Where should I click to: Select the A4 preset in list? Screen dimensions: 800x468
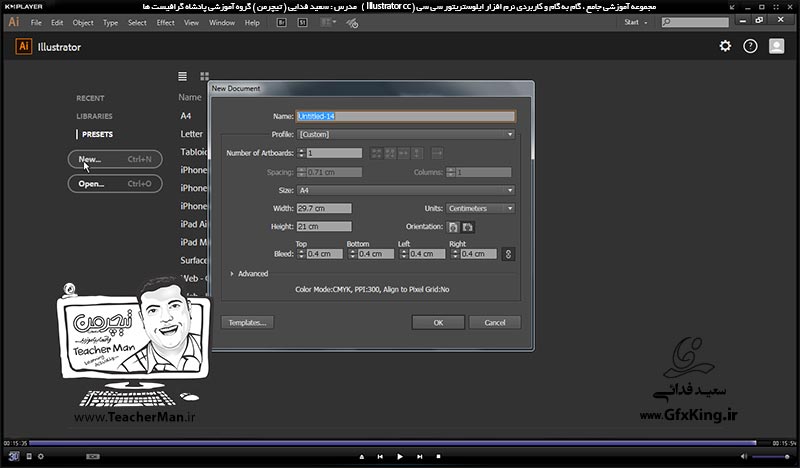[186, 116]
